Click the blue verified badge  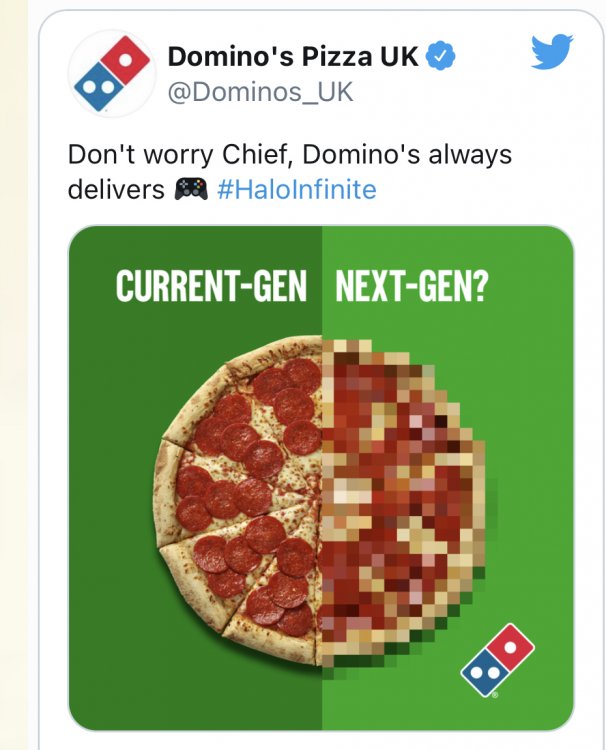point(440,57)
